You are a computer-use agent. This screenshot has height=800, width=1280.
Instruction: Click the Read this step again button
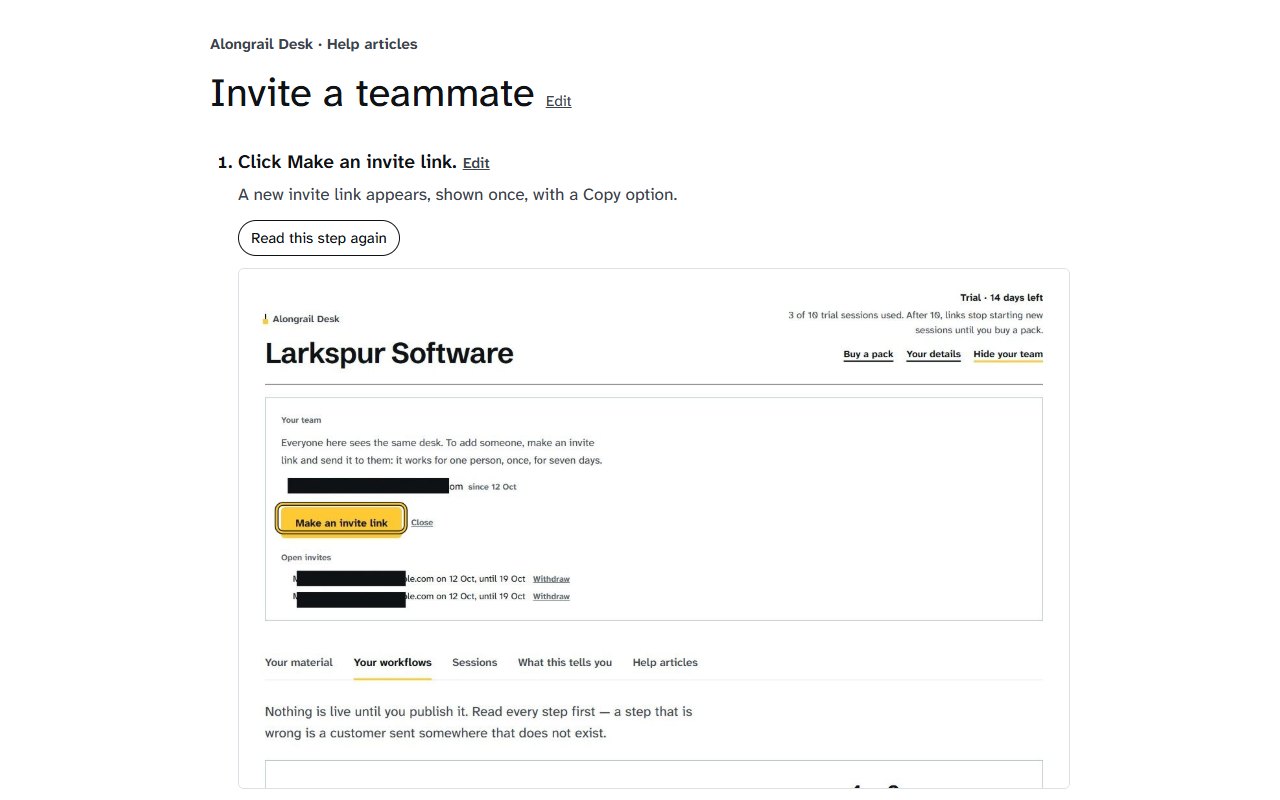[319, 238]
